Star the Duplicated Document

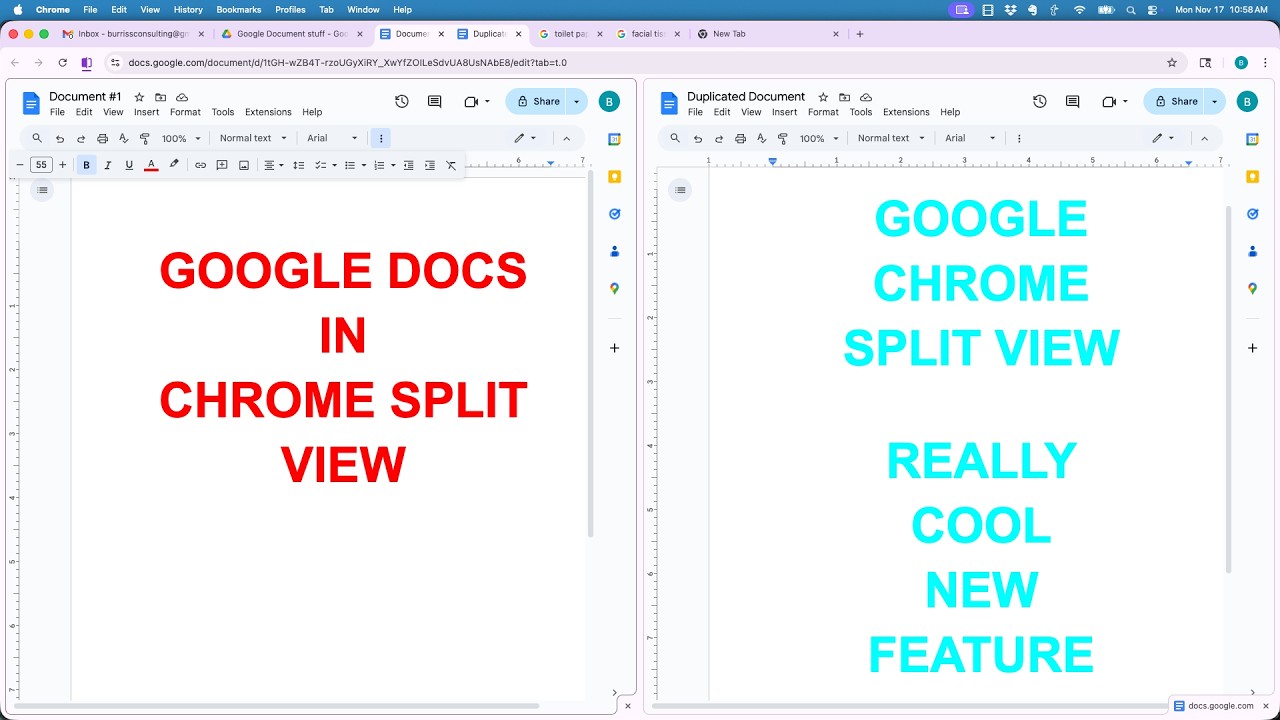(x=823, y=97)
